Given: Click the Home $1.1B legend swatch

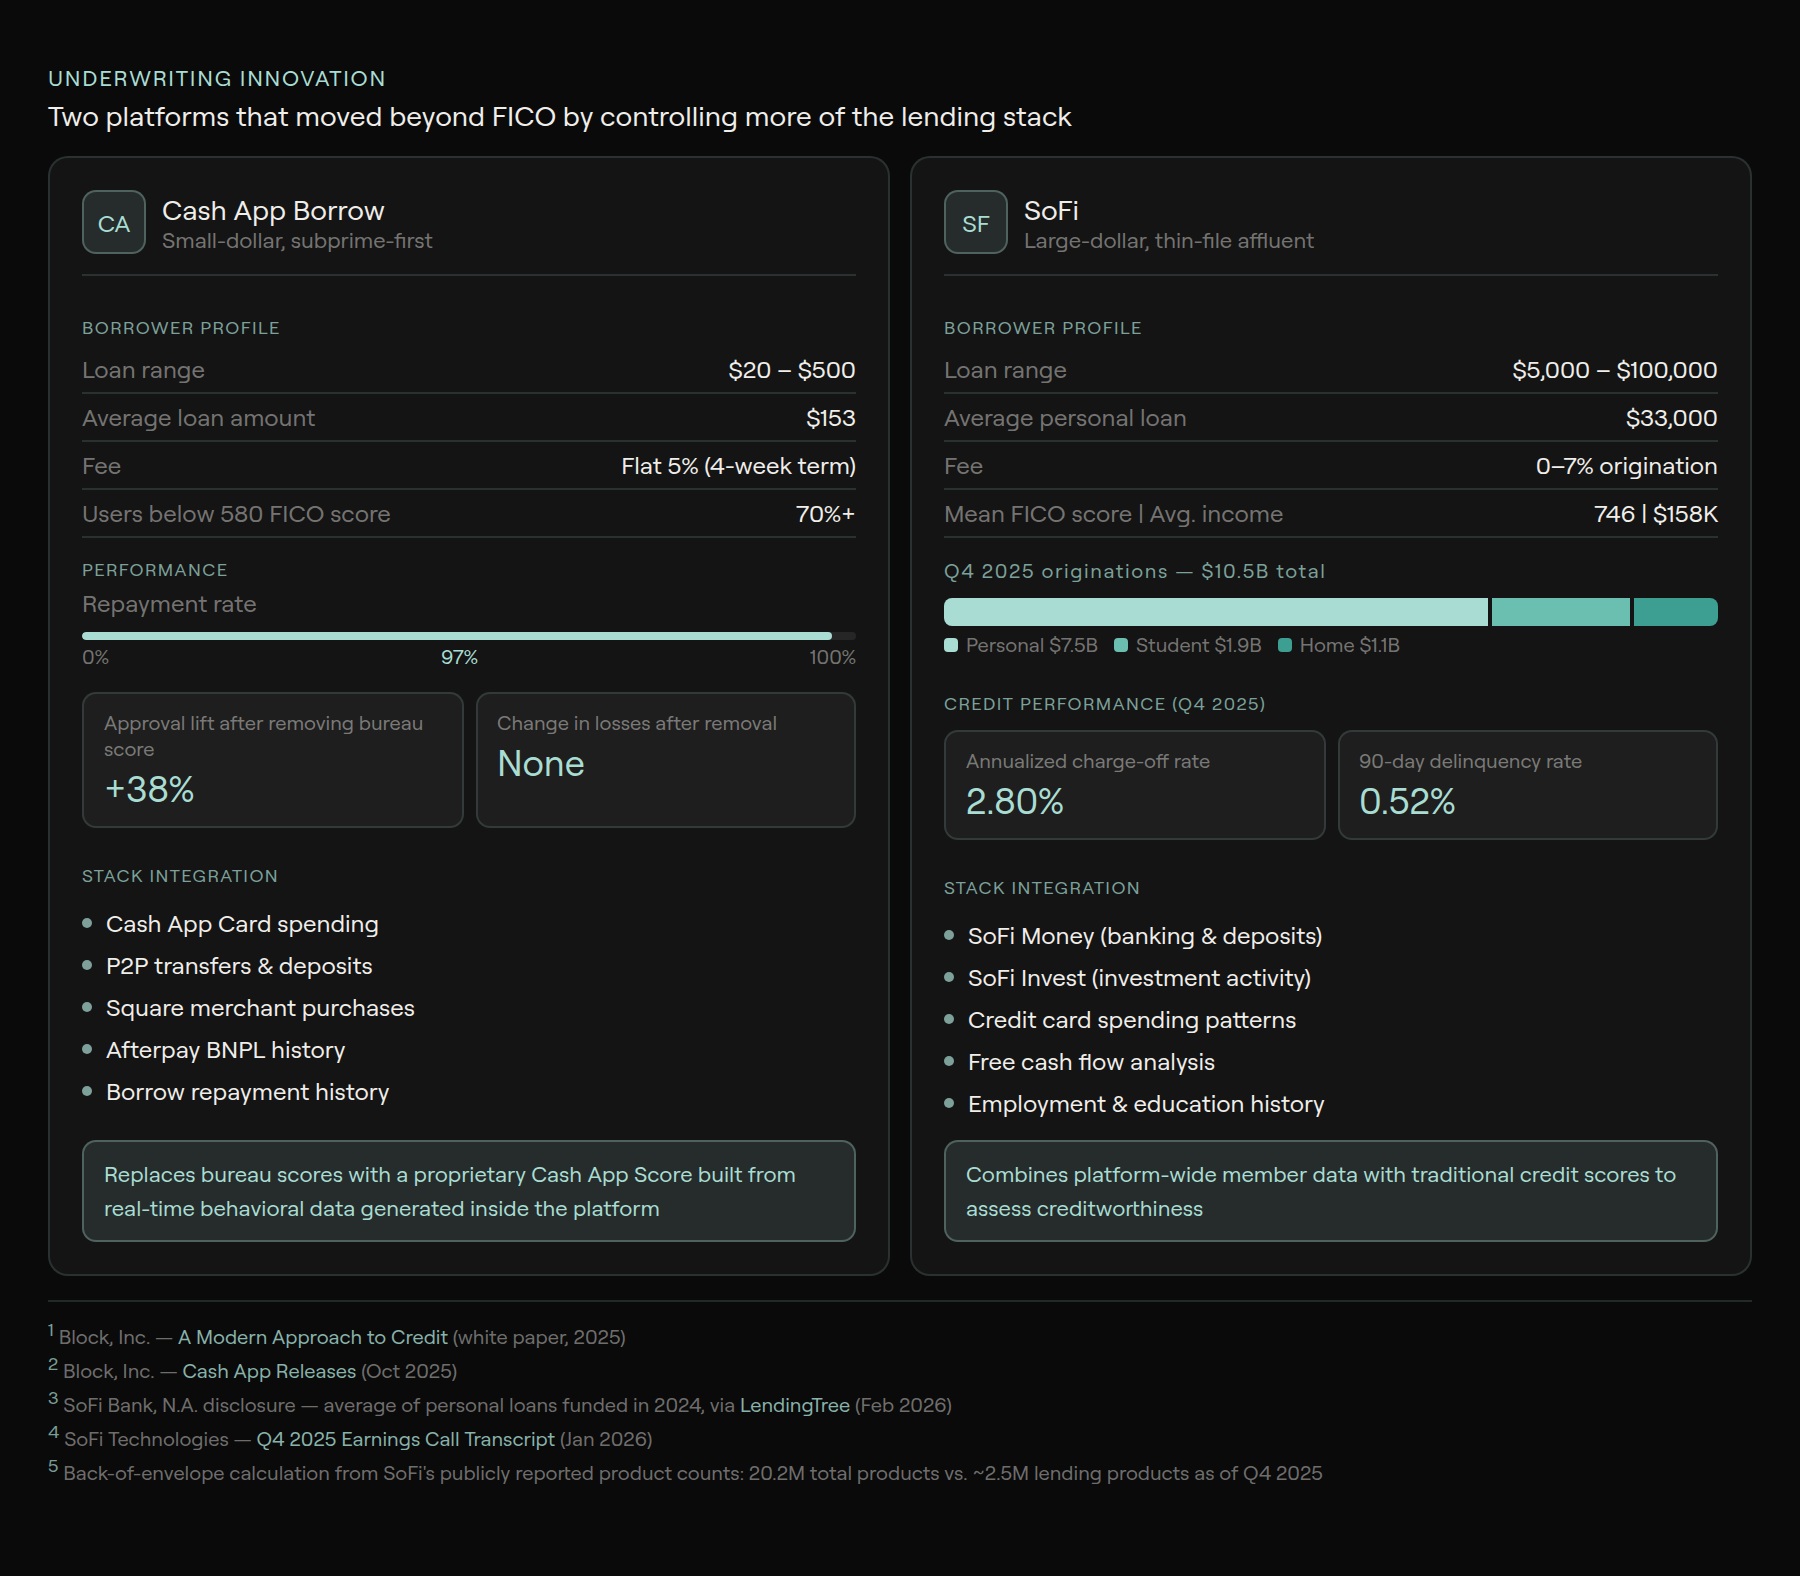Looking at the screenshot, I should [1285, 645].
